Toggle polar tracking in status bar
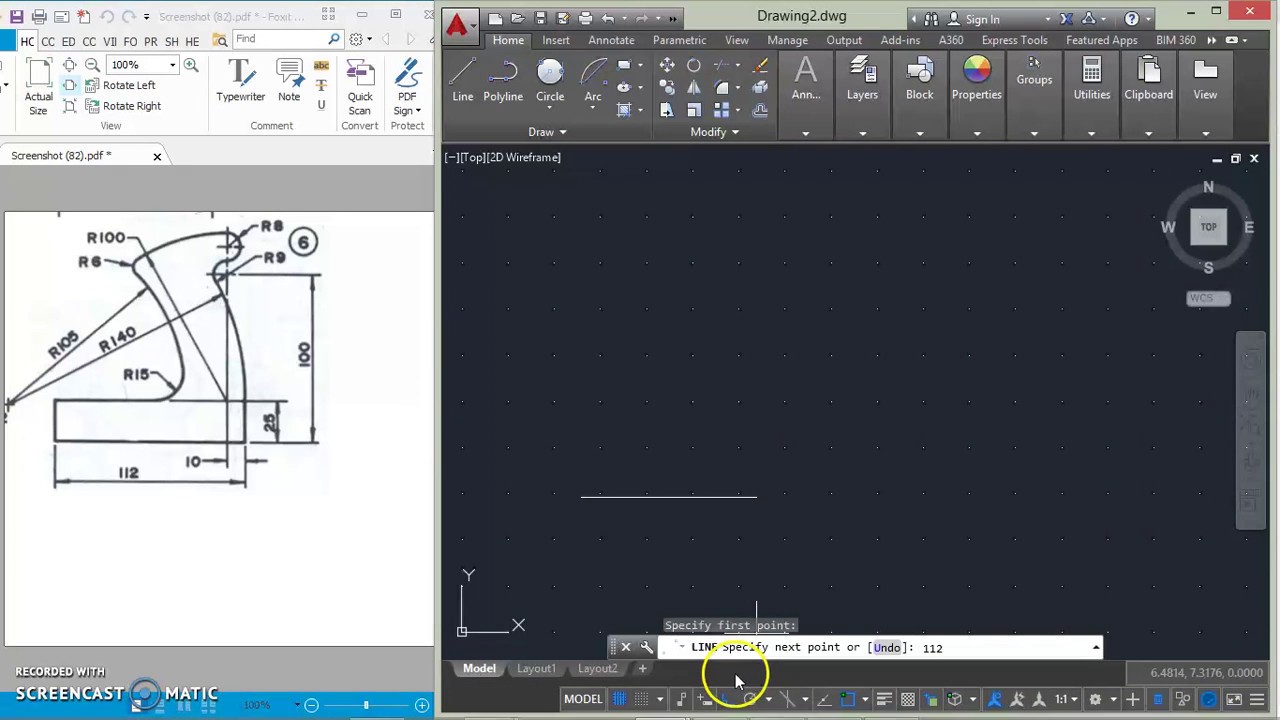Screen dimensions: 1280x720 pos(750,699)
